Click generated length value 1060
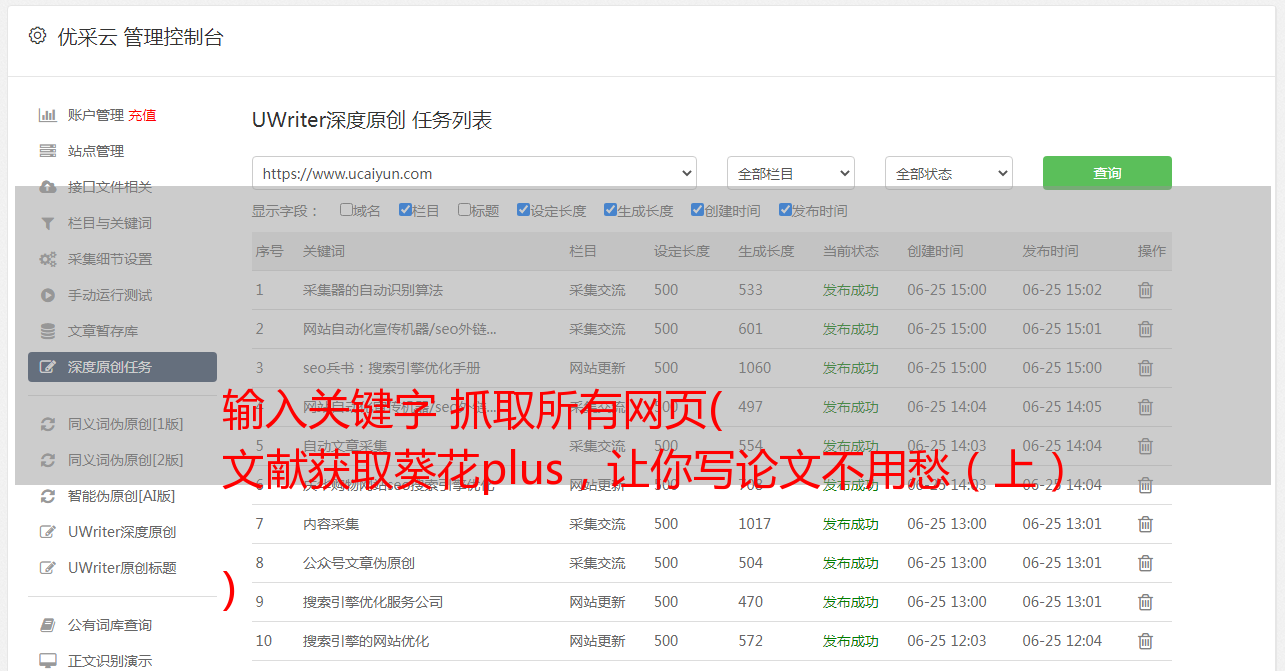 point(755,368)
